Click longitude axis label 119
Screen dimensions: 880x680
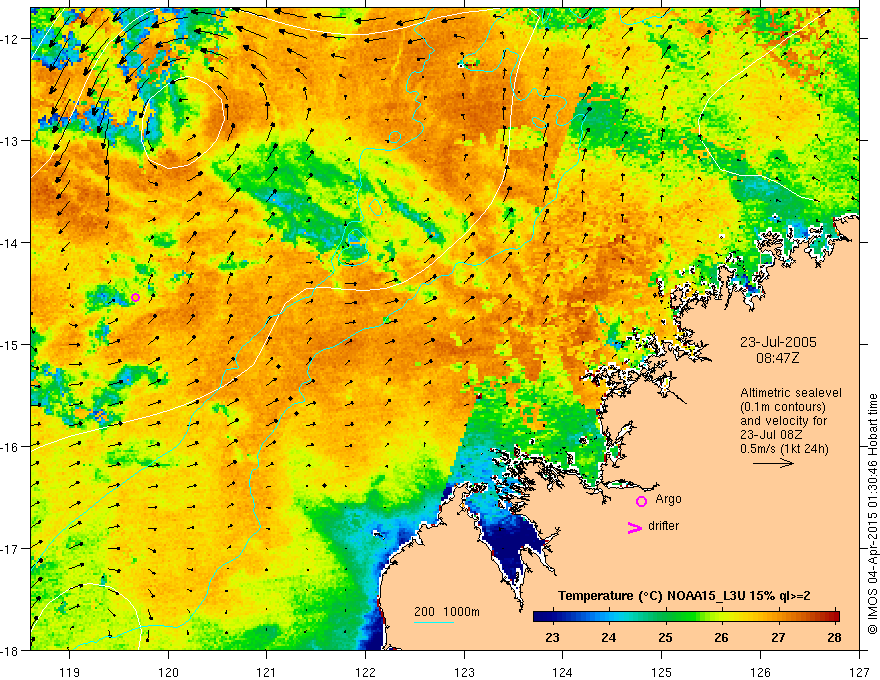coord(69,672)
